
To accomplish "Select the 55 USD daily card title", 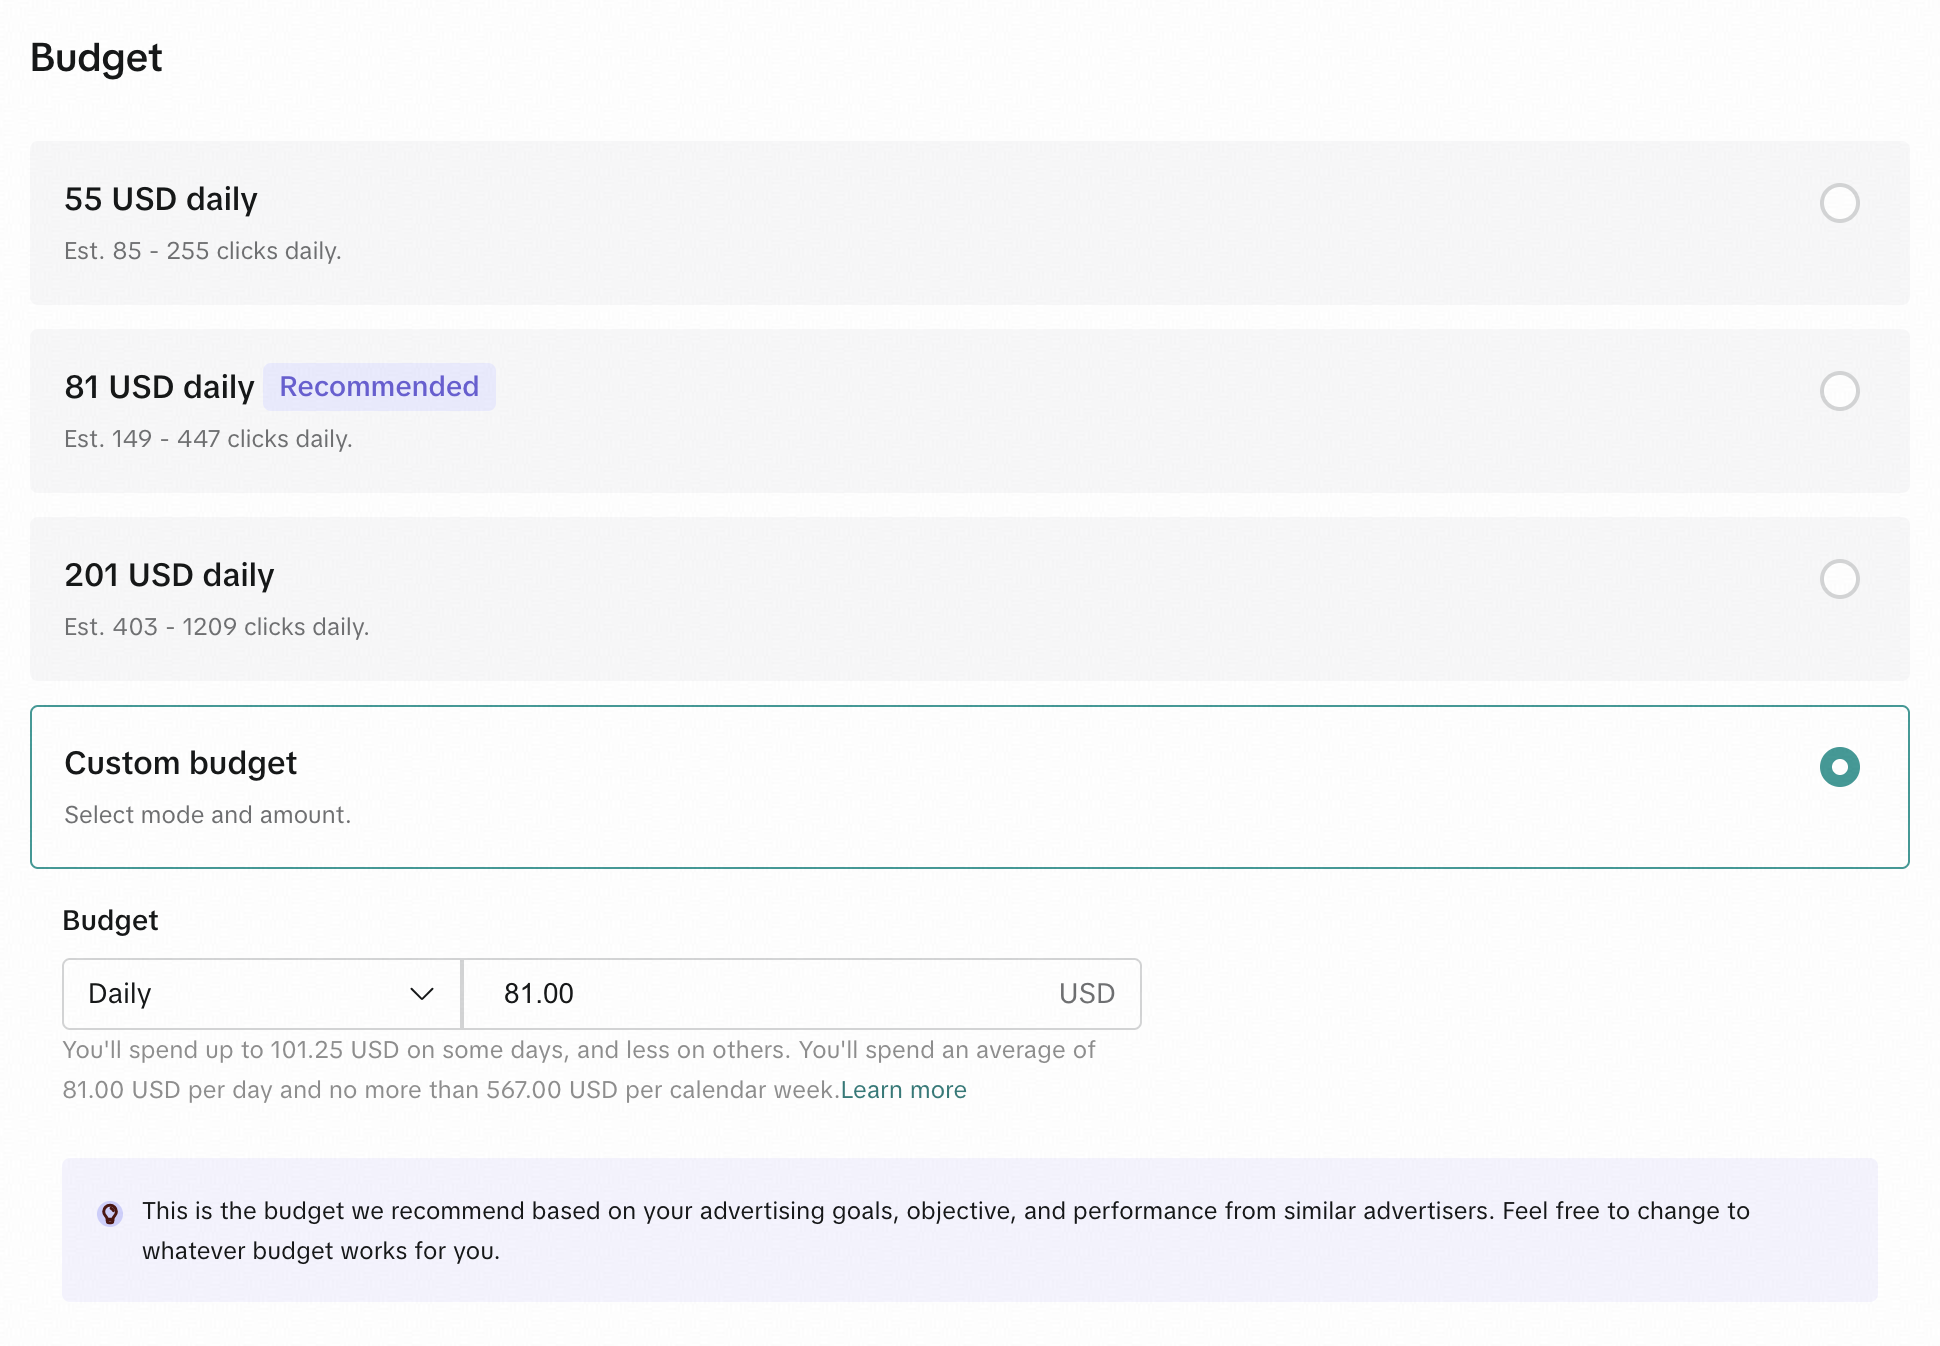I will pyautogui.click(x=161, y=199).
